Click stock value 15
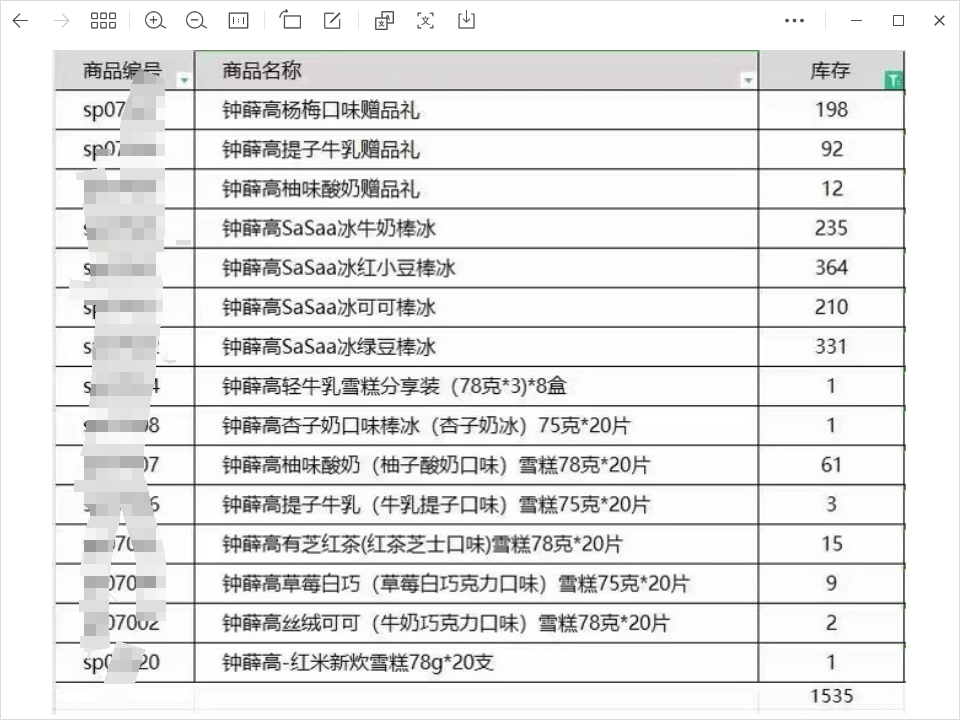Image resolution: width=960 pixels, height=720 pixels. pyautogui.click(x=831, y=544)
